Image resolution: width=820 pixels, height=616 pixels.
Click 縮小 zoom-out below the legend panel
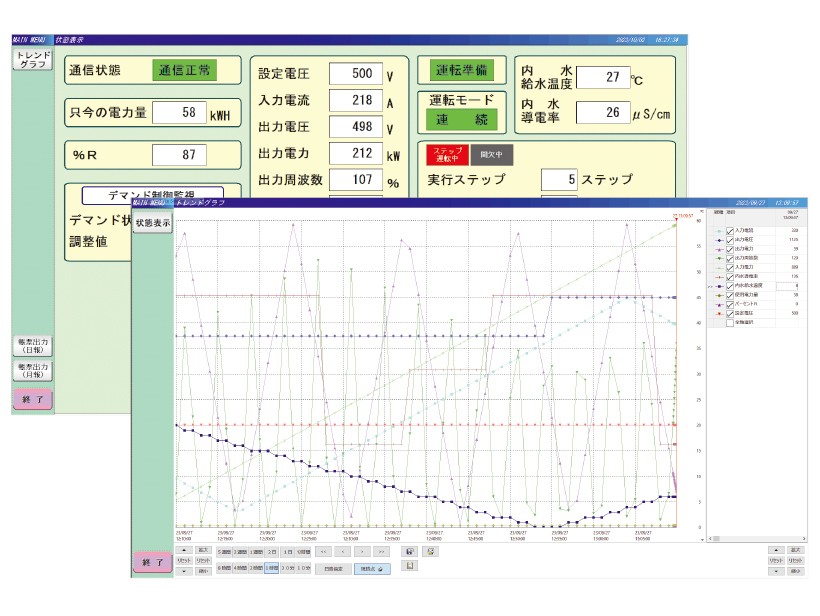pos(796,571)
